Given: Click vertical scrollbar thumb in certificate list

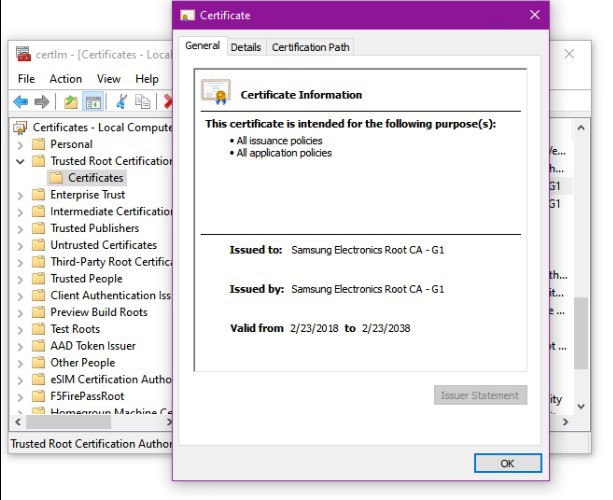Looking at the screenshot, I should coord(581,333).
